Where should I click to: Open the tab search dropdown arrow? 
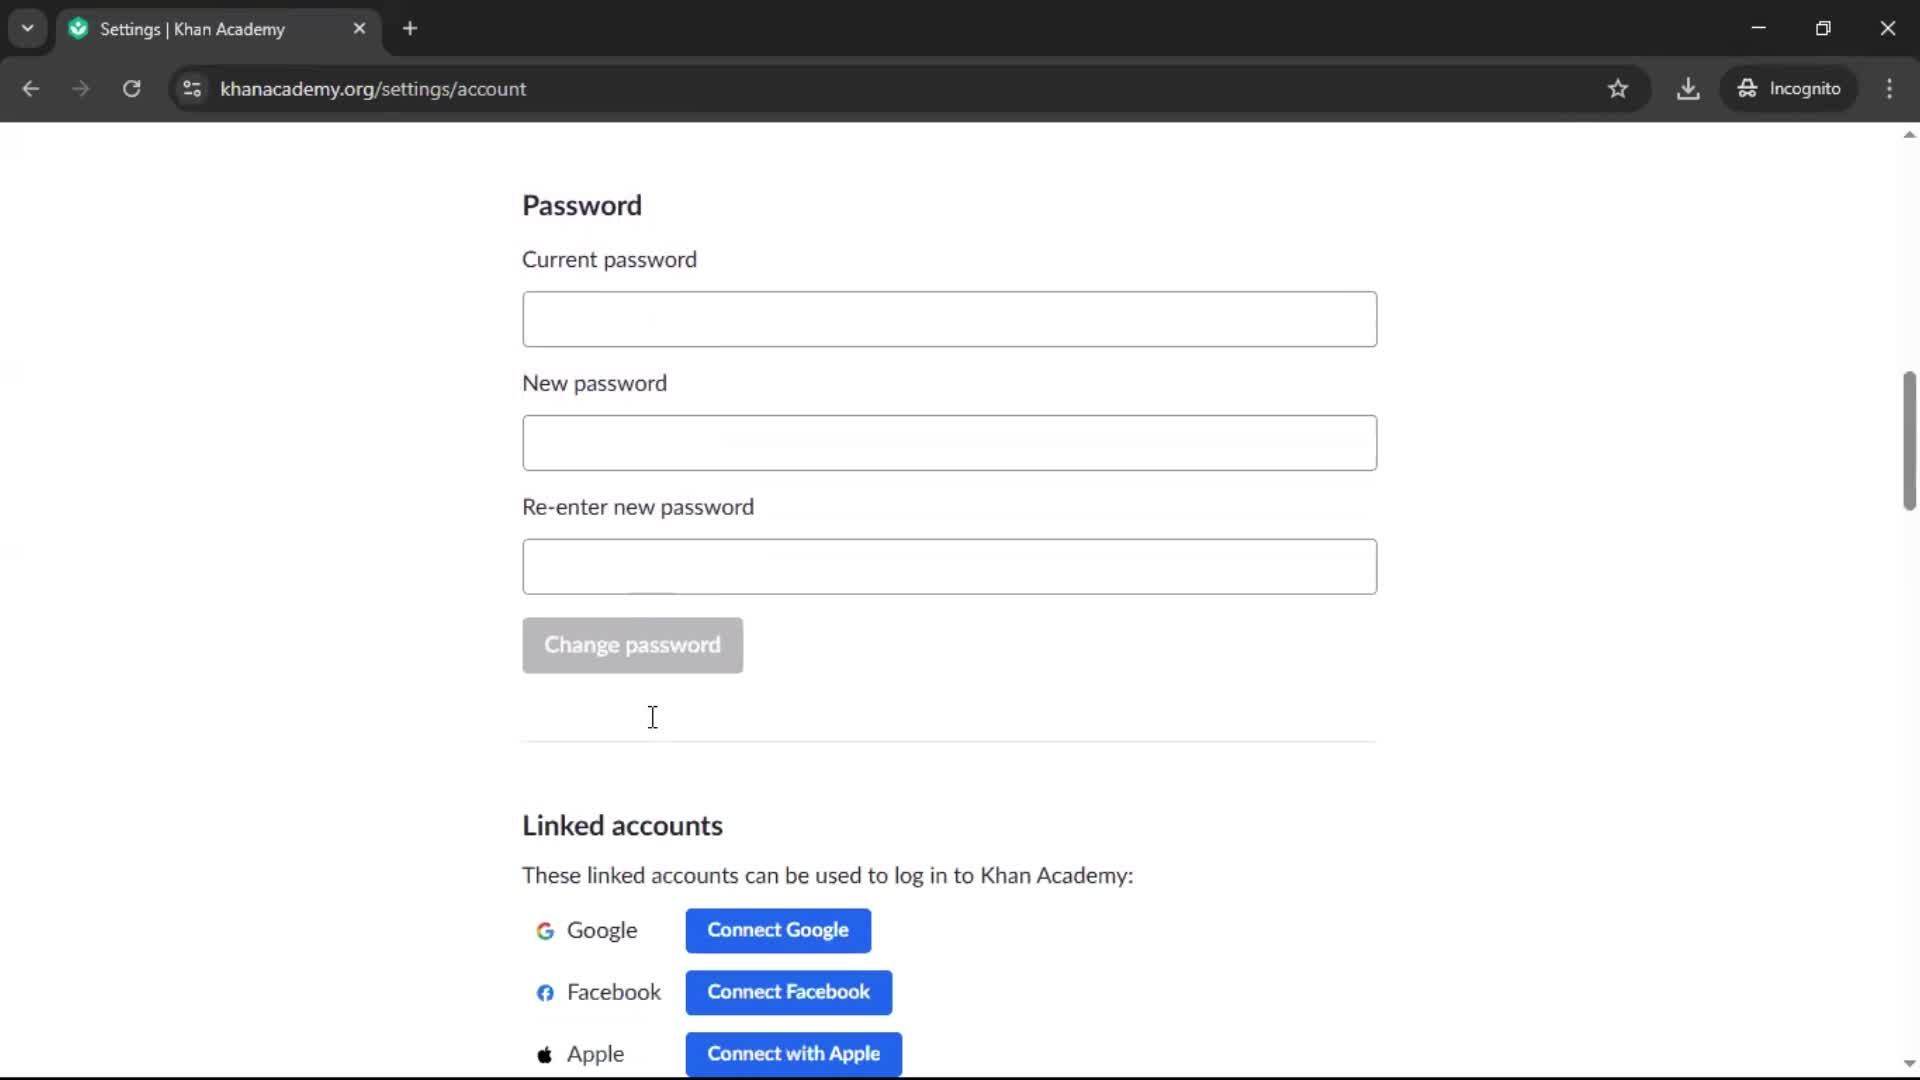[28, 28]
